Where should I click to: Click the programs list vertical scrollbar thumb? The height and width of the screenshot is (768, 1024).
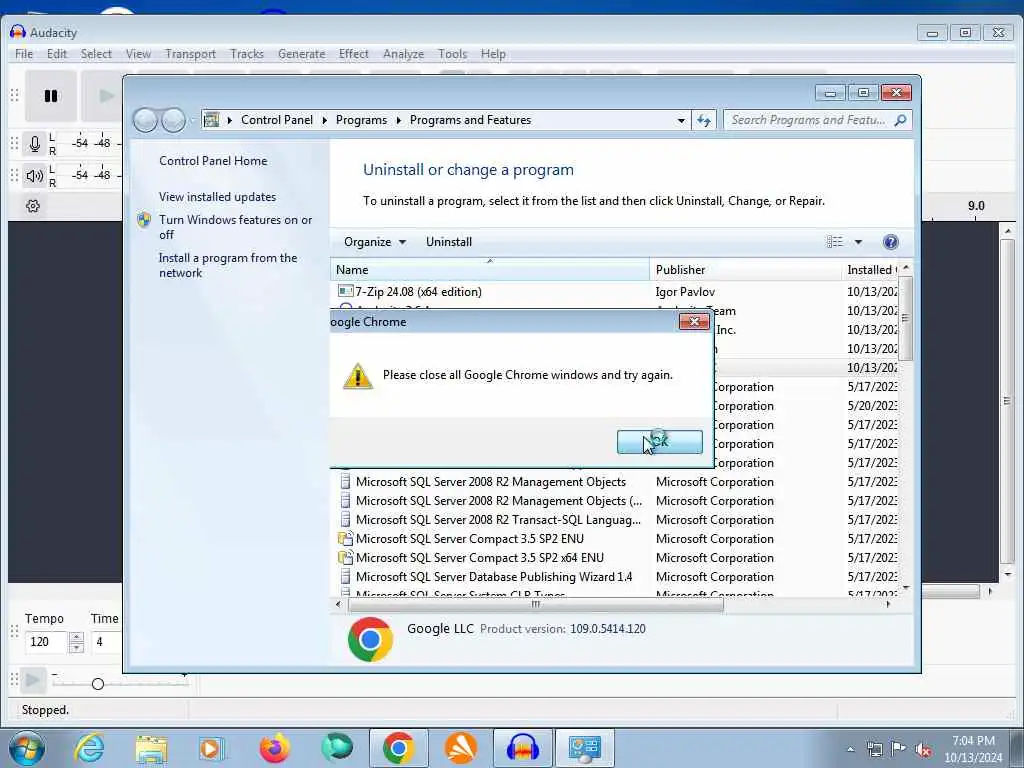point(905,319)
